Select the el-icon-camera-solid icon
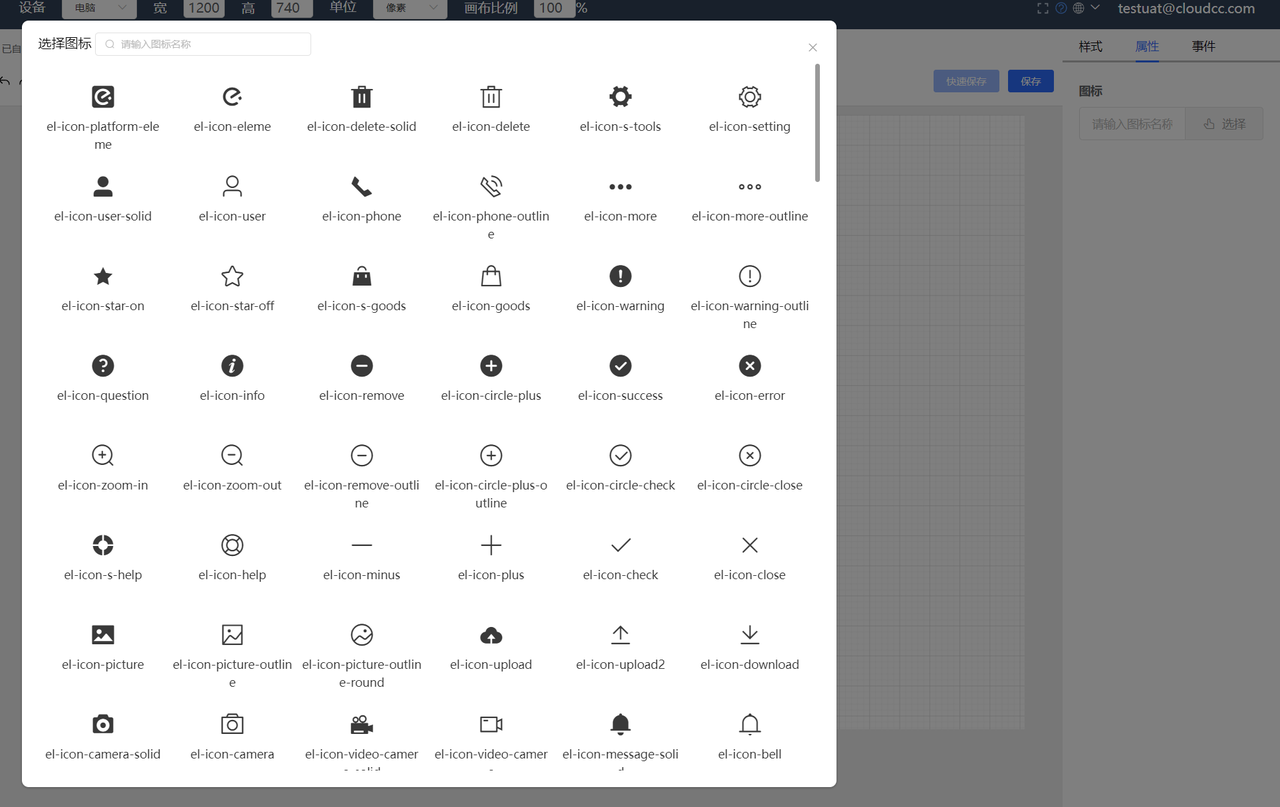The image size is (1280, 807). click(x=103, y=725)
